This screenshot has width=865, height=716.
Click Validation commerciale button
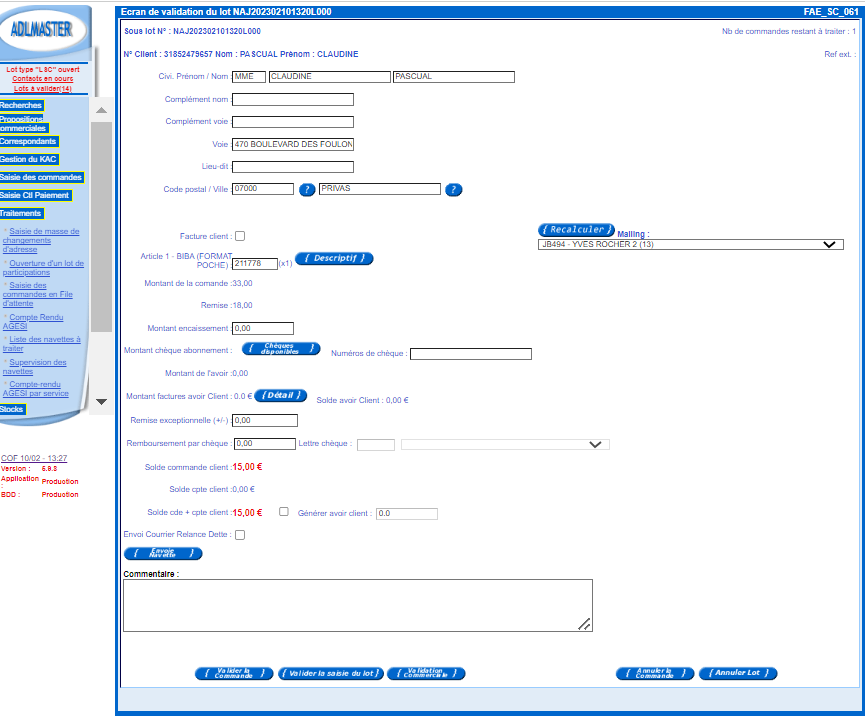click(x=426, y=674)
